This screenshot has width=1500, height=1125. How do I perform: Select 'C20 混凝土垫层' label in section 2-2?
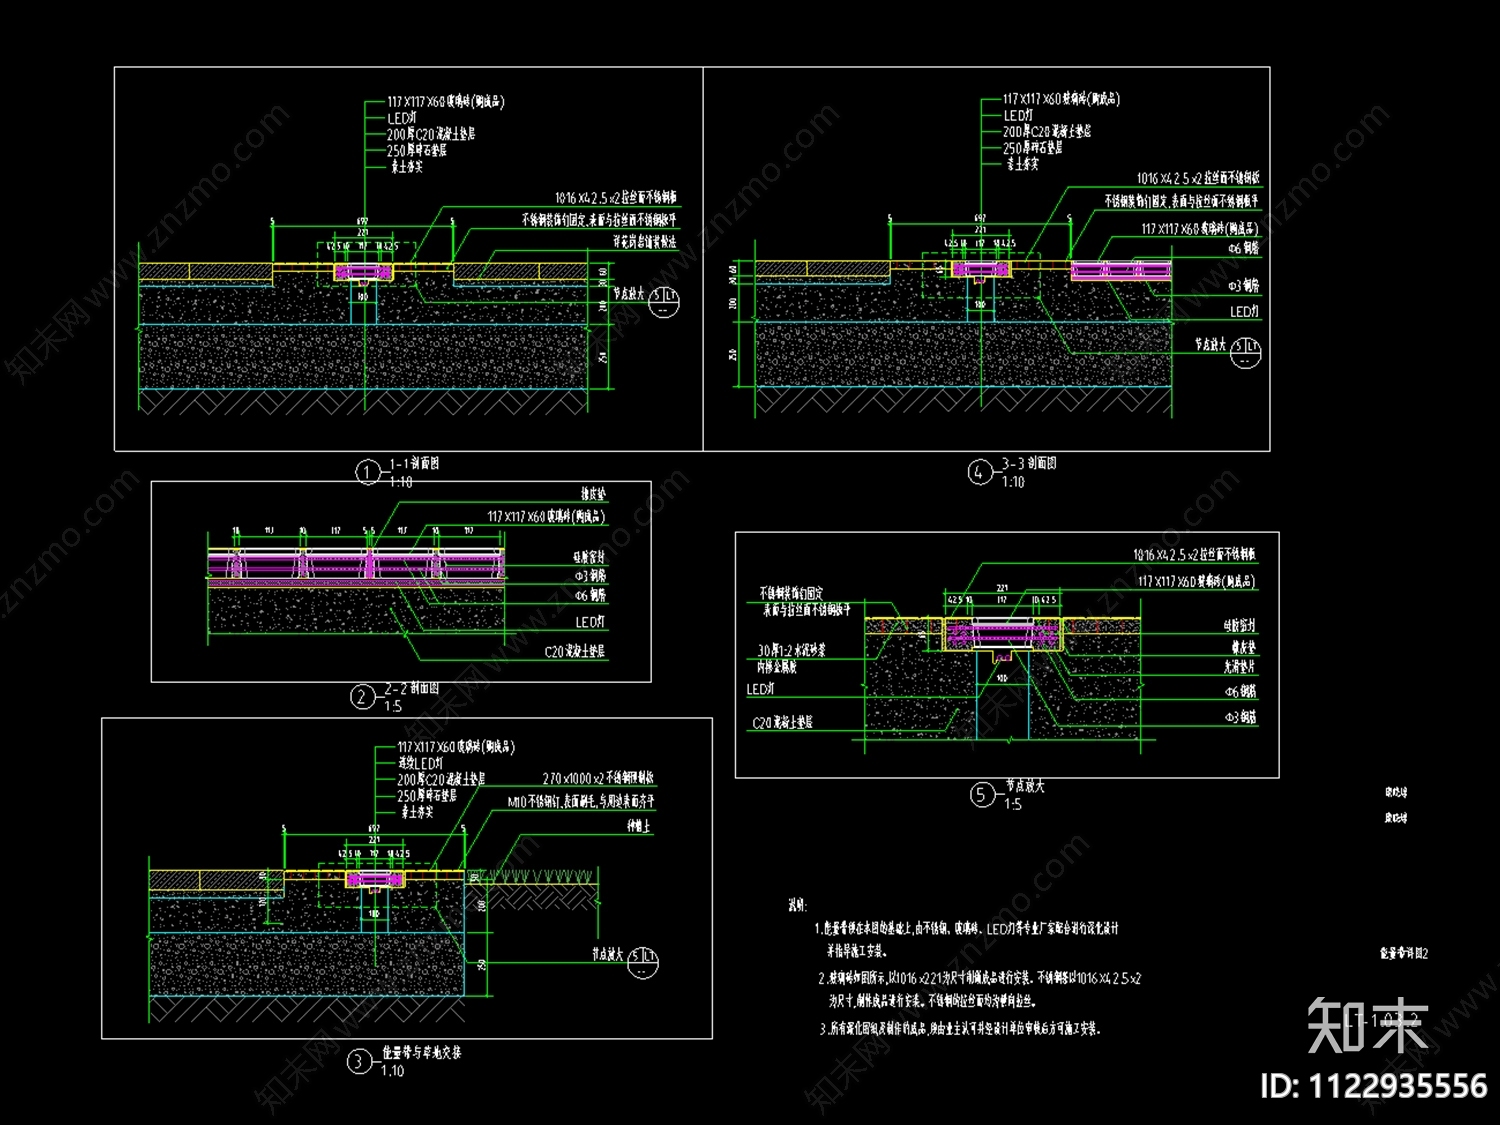575,652
